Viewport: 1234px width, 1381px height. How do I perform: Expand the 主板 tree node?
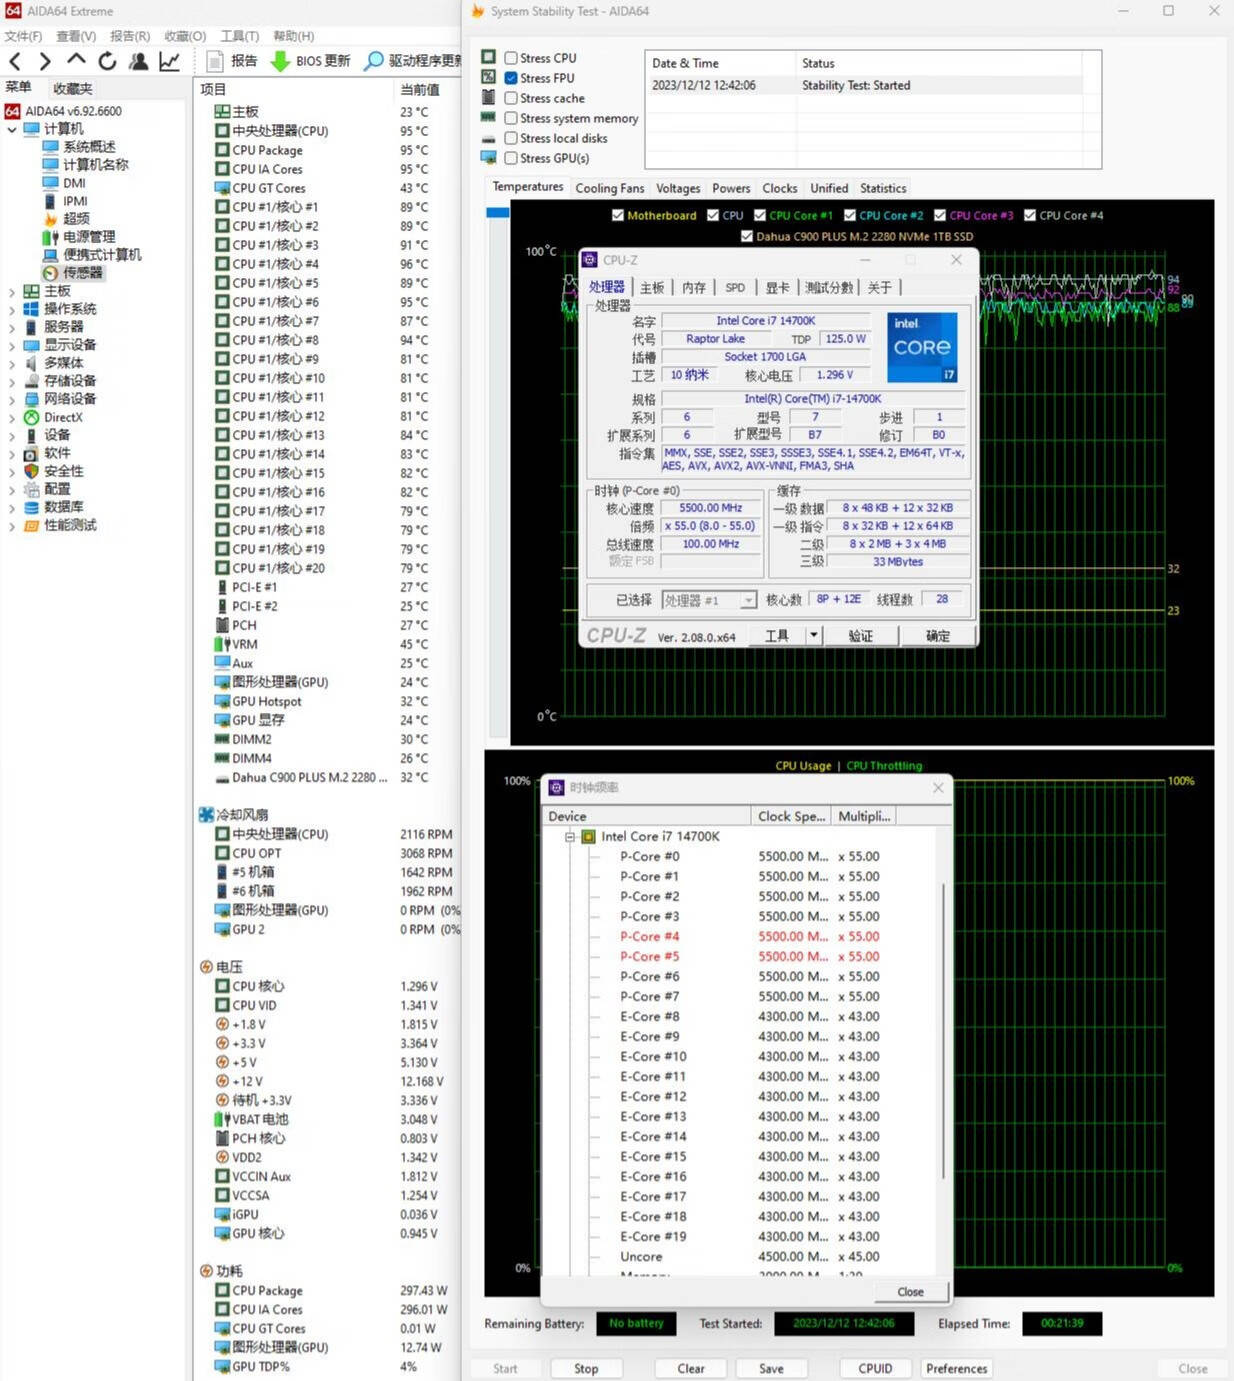(12, 291)
